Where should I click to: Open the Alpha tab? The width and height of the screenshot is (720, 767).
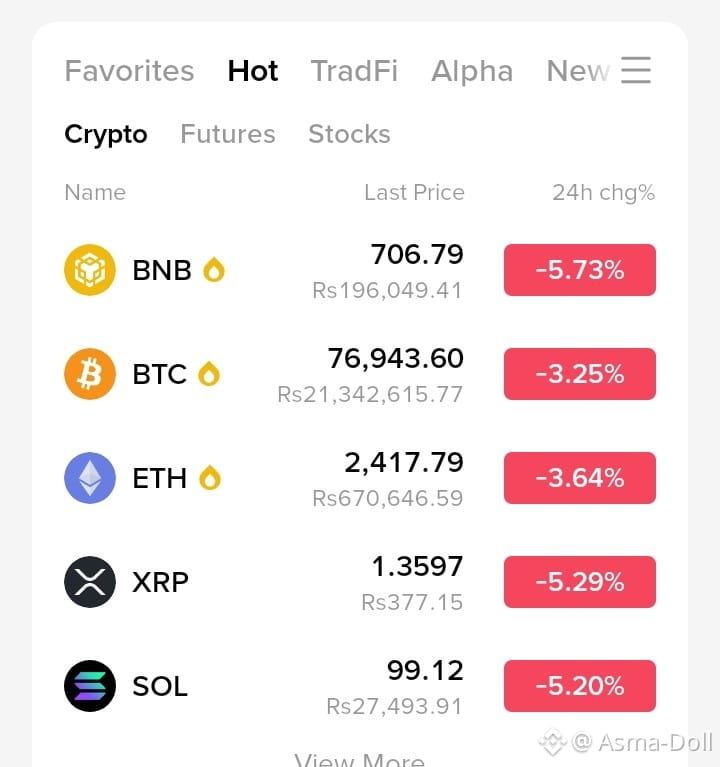[x=472, y=71]
